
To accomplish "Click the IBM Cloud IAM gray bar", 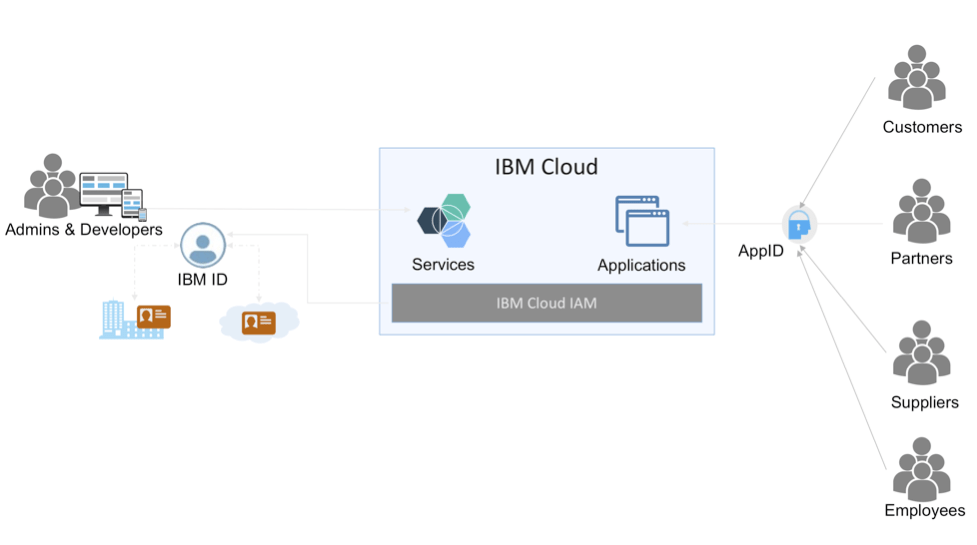I will [546, 303].
